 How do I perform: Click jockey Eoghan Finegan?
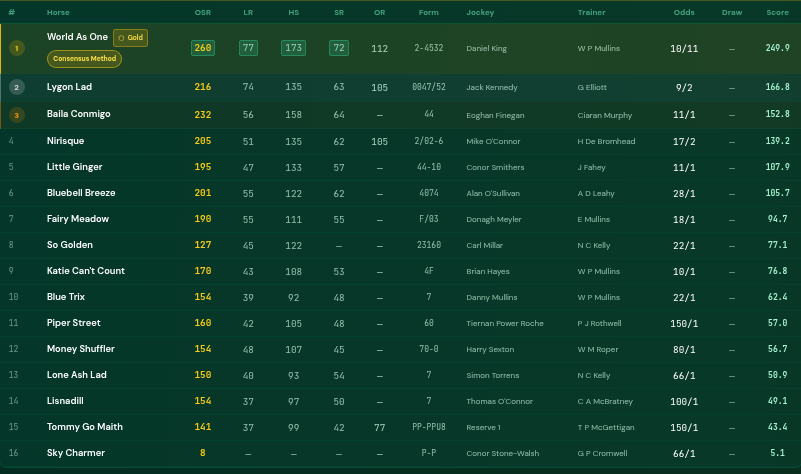495,115
